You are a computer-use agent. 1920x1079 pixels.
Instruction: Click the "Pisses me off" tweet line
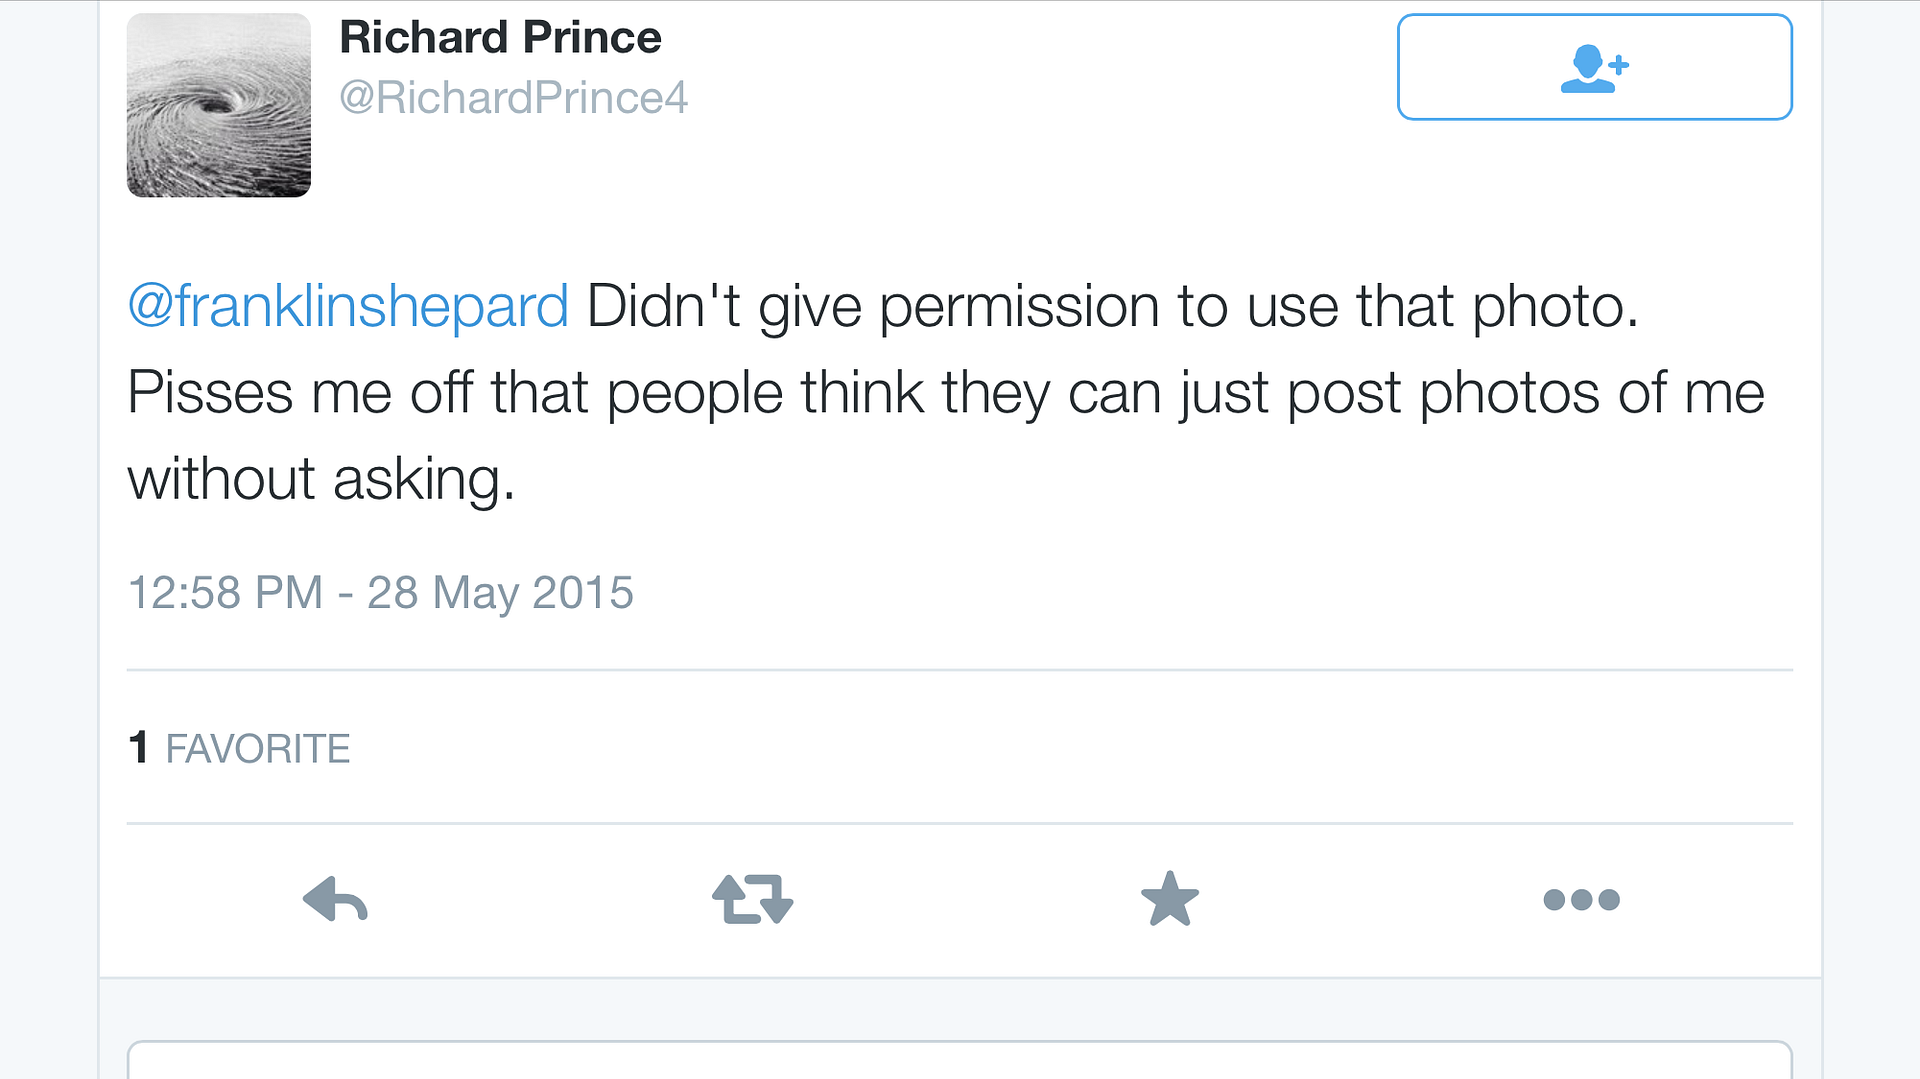(x=300, y=392)
